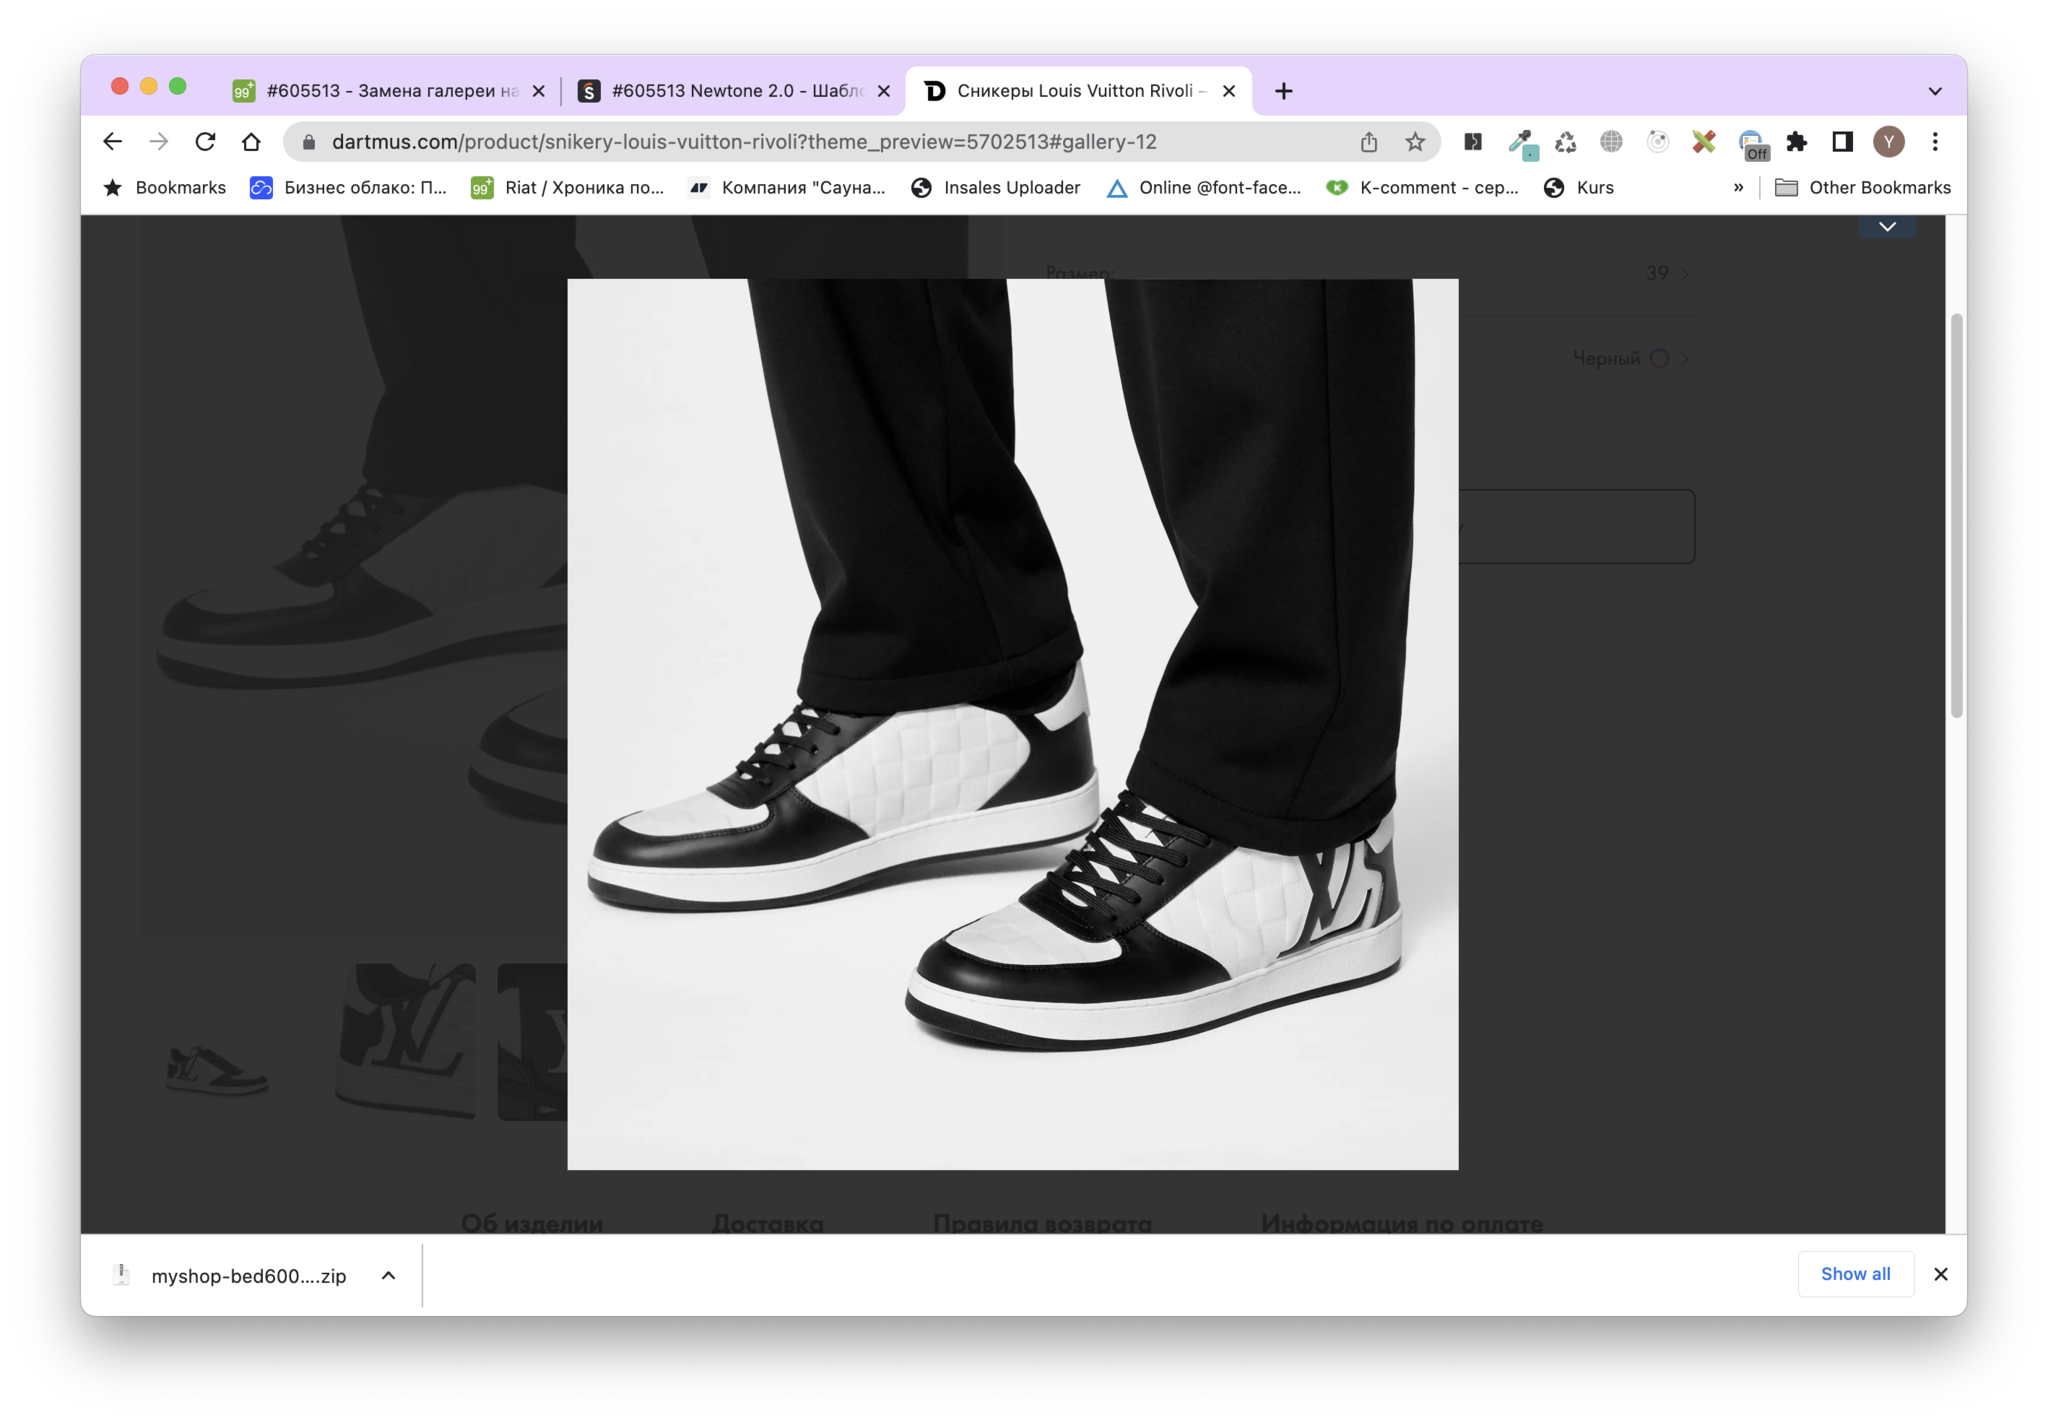Expand the Черный color selector chevron
The height and width of the screenshot is (1423, 2048).
[x=1685, y=358]
